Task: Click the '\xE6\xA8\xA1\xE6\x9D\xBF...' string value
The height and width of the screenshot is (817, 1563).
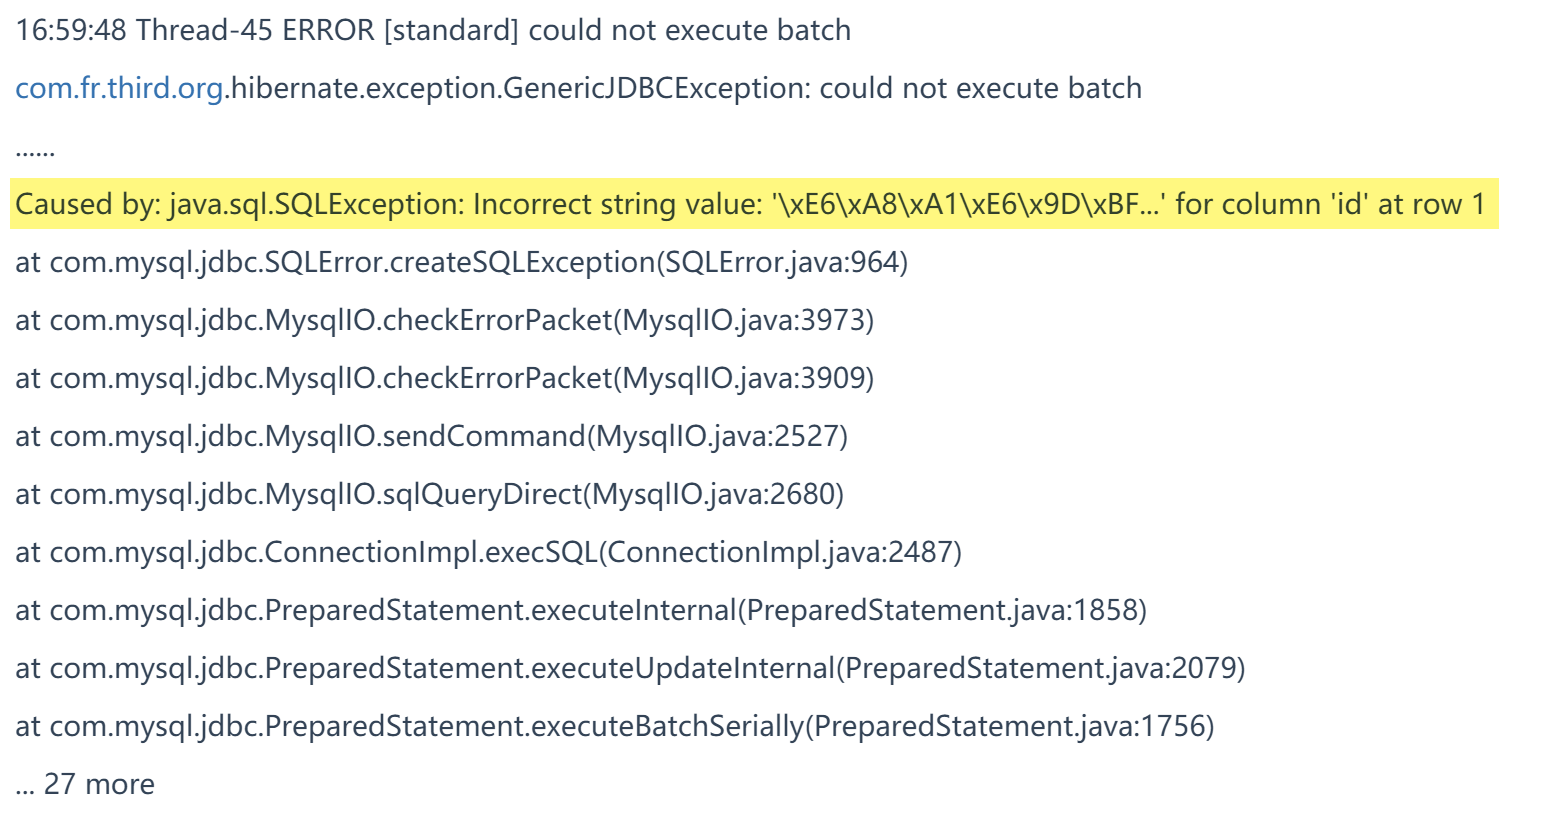Action: [968, 205]
